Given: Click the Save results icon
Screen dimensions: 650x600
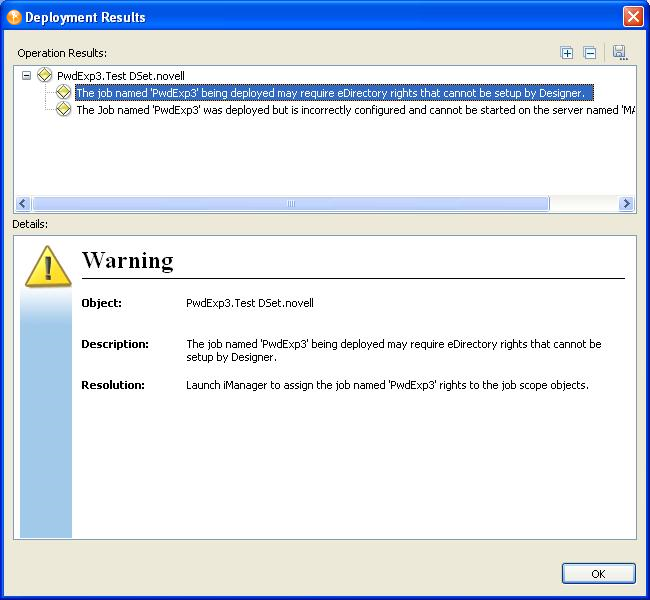Looking at the screenshot, I should coord(620,53).
